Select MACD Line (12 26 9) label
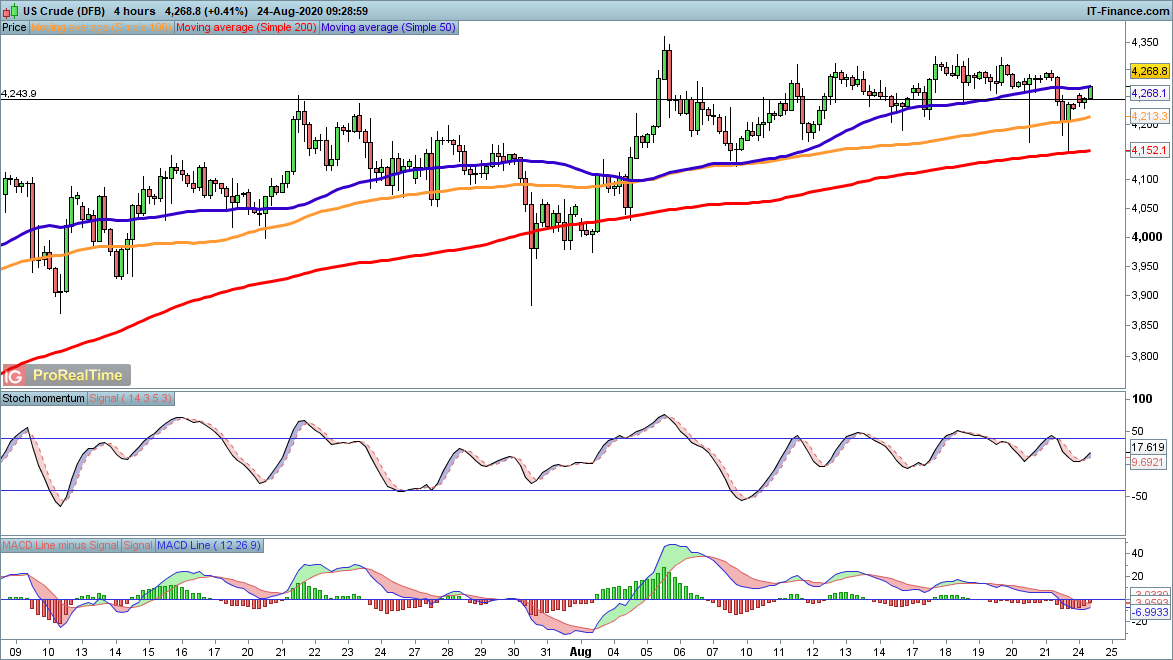 tap(208, 545)
